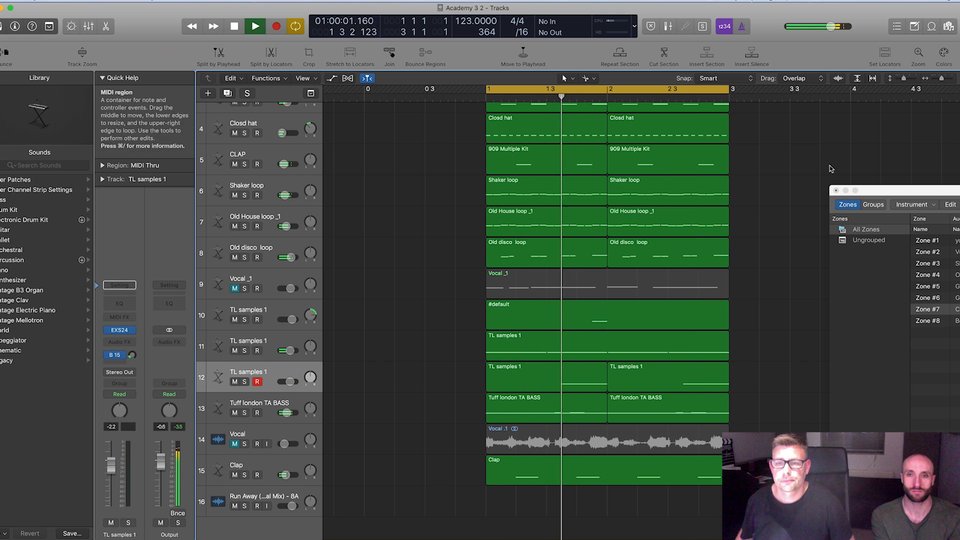Click the Save button in Library

(72, 533)
